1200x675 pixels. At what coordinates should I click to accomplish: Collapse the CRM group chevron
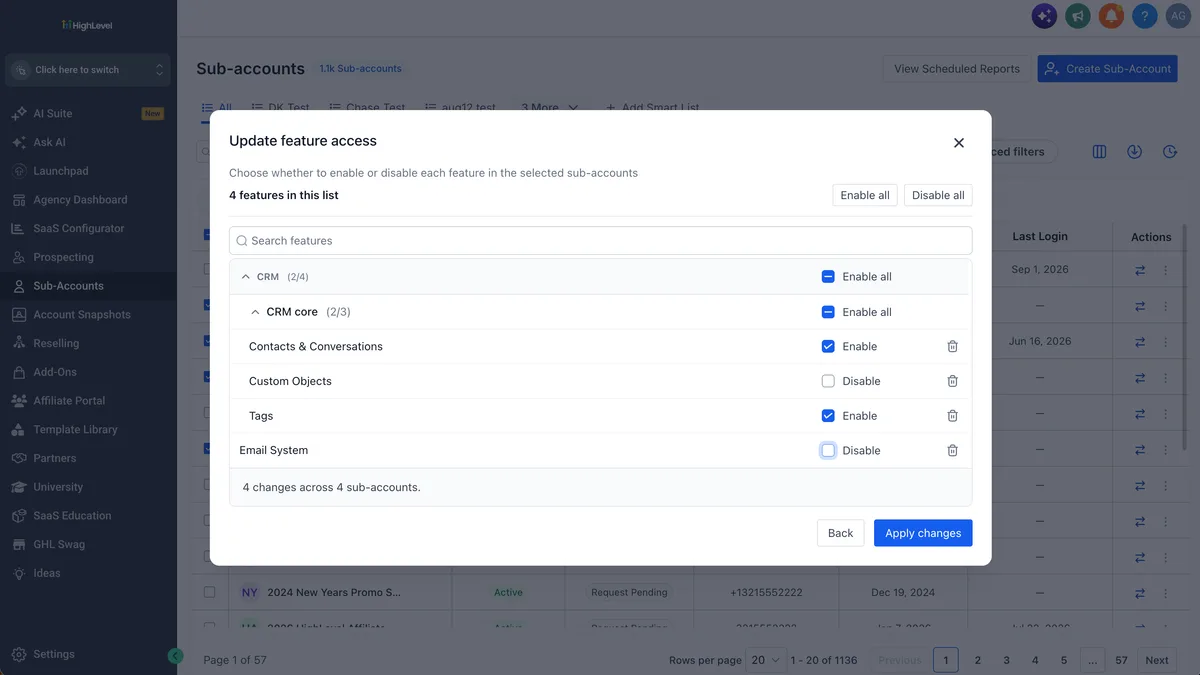click(x=246, y=276)
